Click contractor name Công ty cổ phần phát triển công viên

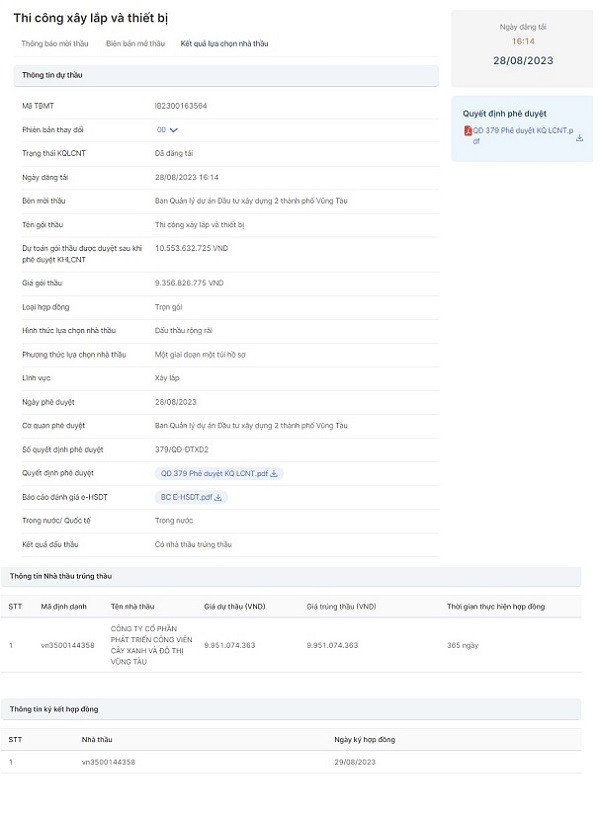(x=149, y=645)
